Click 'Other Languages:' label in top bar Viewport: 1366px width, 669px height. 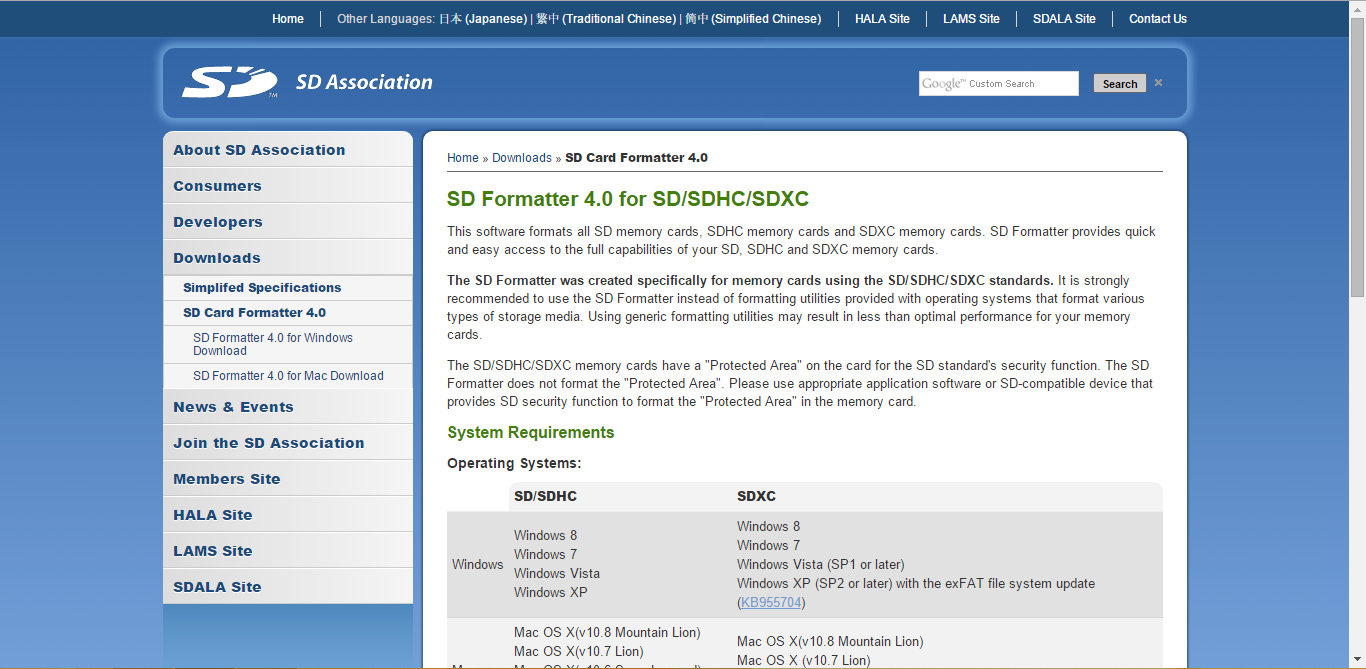[386, 19]
